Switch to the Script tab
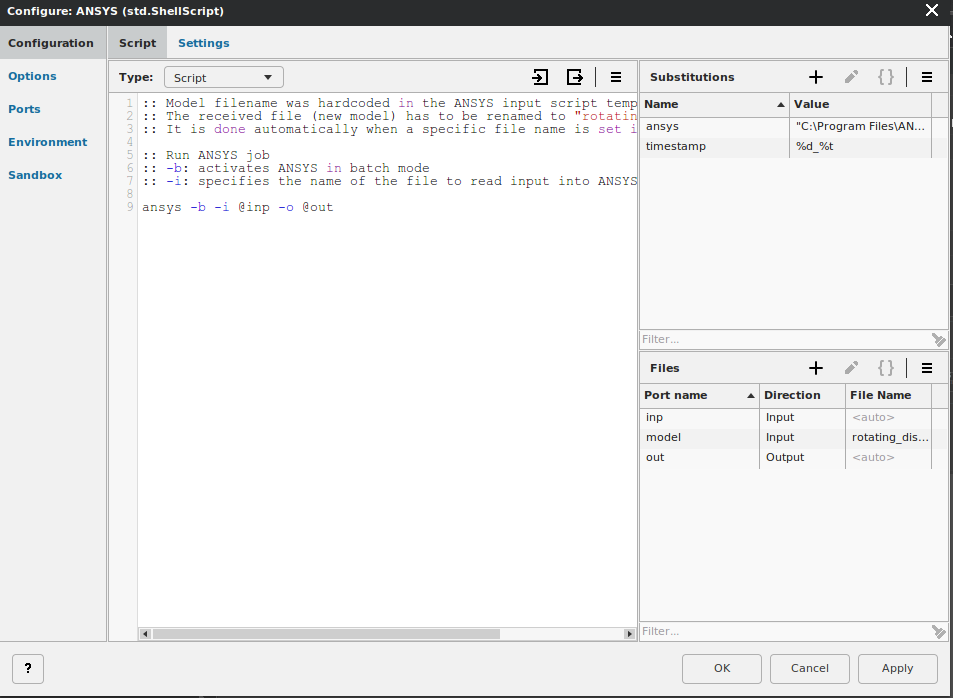Screen dimensions: 953x698 (137, 43)
